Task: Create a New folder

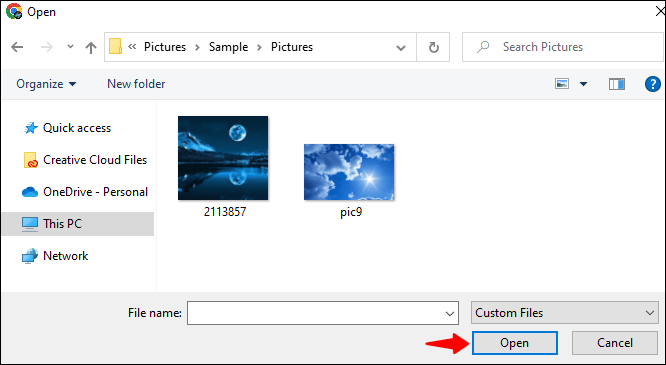Action: pyautogui.click(x=136, y=84)
